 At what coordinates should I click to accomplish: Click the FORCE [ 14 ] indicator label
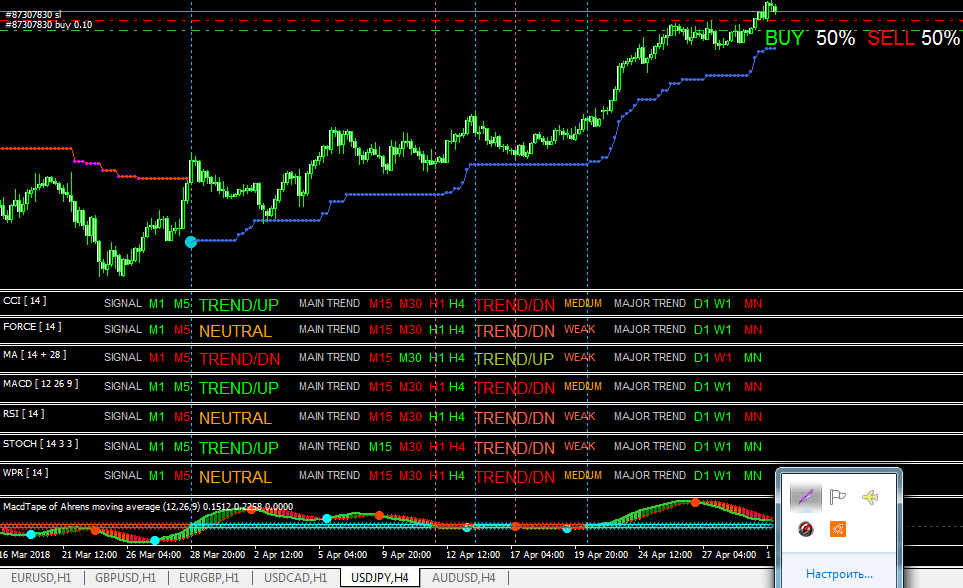[32, 327]
